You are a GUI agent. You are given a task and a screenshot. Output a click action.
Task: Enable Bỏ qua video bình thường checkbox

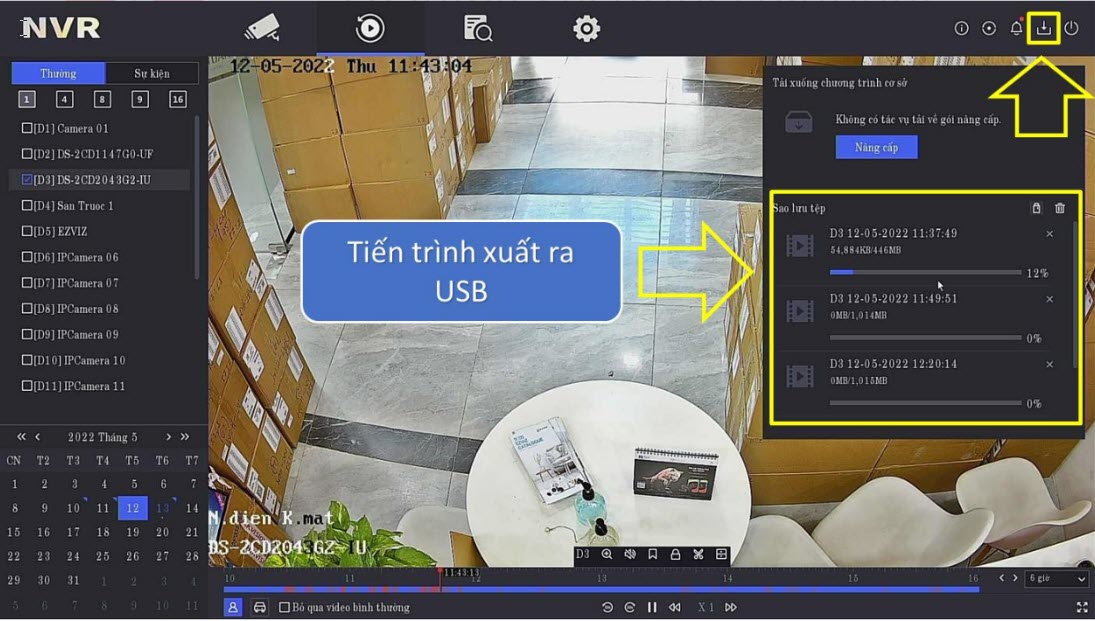pos(284,607)
